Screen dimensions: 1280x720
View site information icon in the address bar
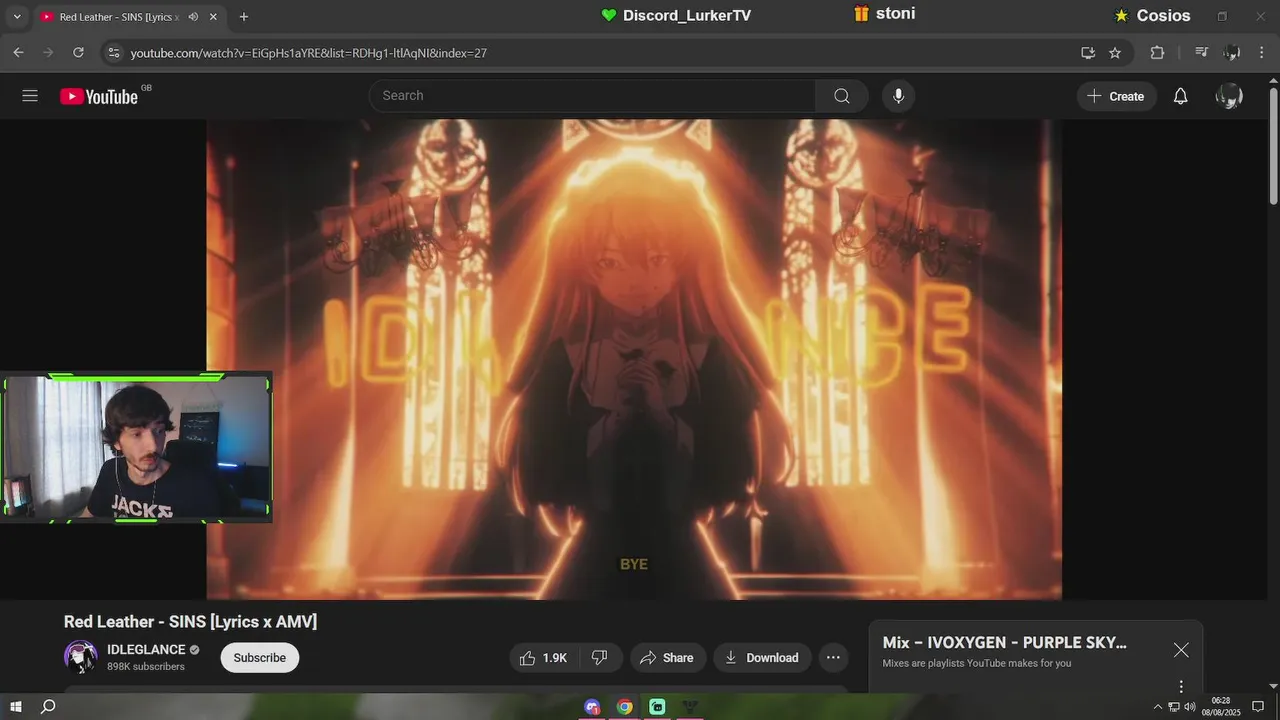(x=113, y=52)
